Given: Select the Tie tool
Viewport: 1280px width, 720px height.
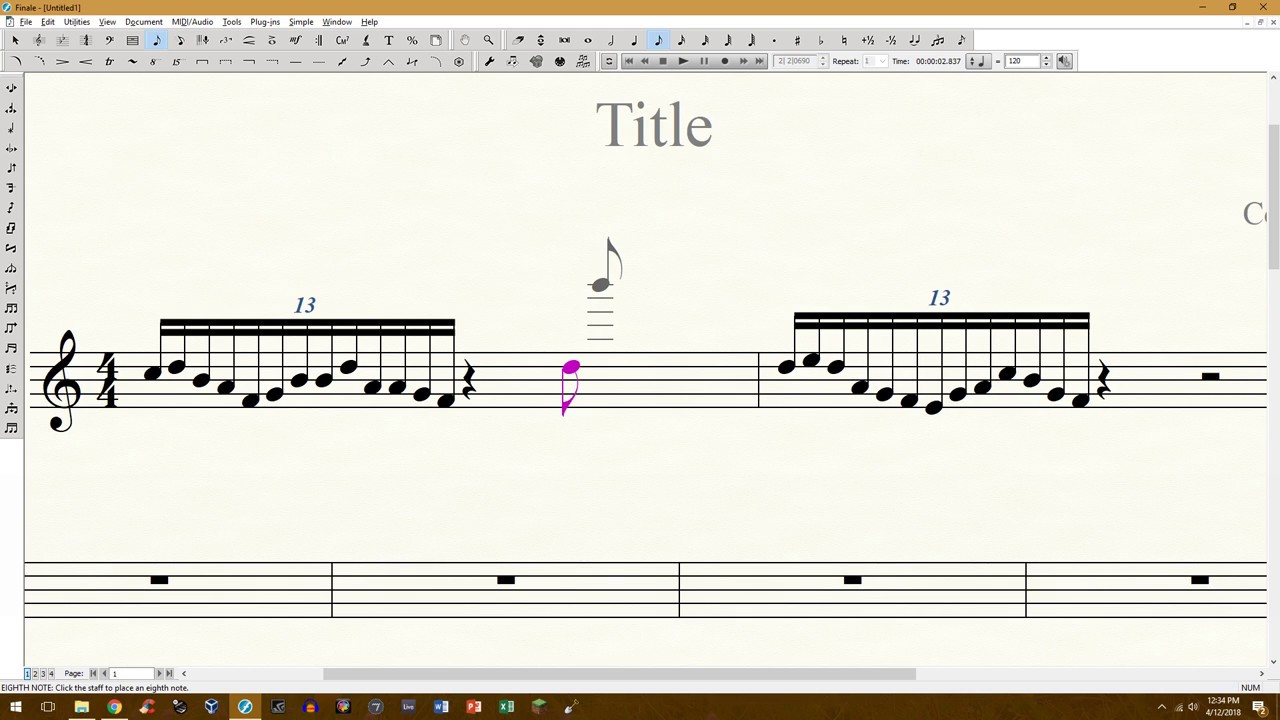Looking at the screenshot, I should [x=914, y=40].
